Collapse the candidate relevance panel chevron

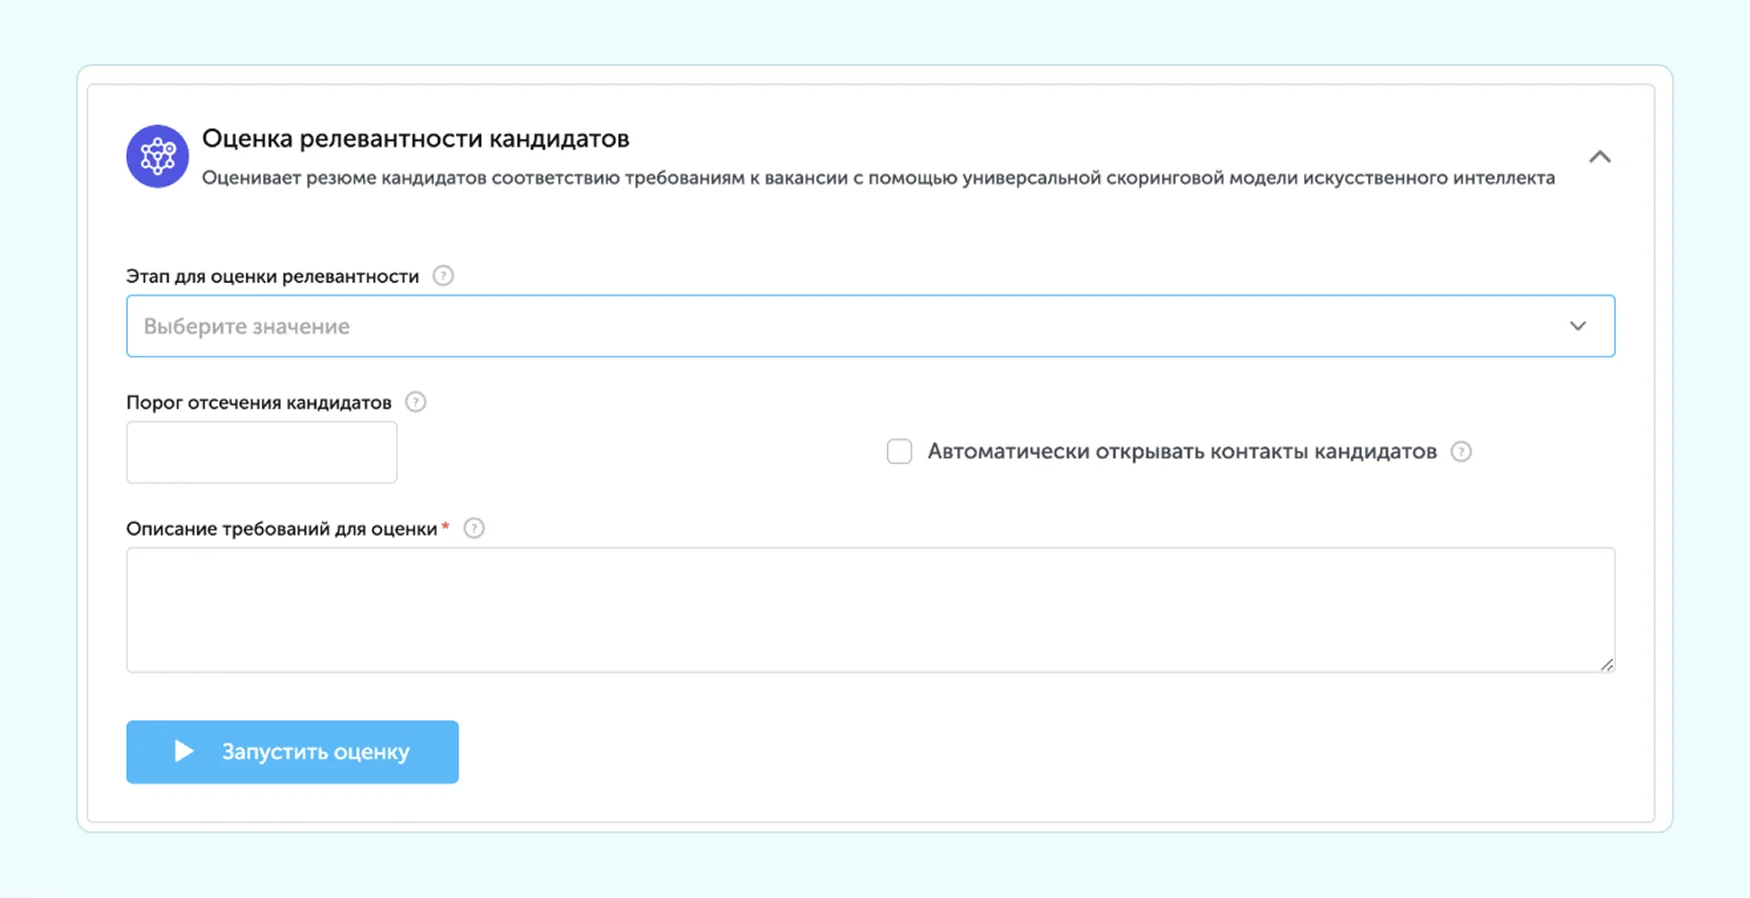point(1599,157)
